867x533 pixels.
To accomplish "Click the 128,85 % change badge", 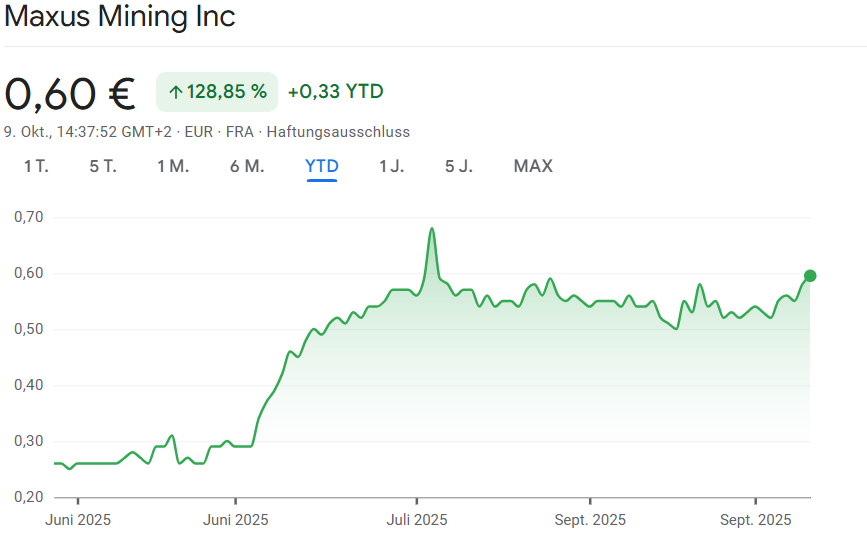I will point(217,92).
